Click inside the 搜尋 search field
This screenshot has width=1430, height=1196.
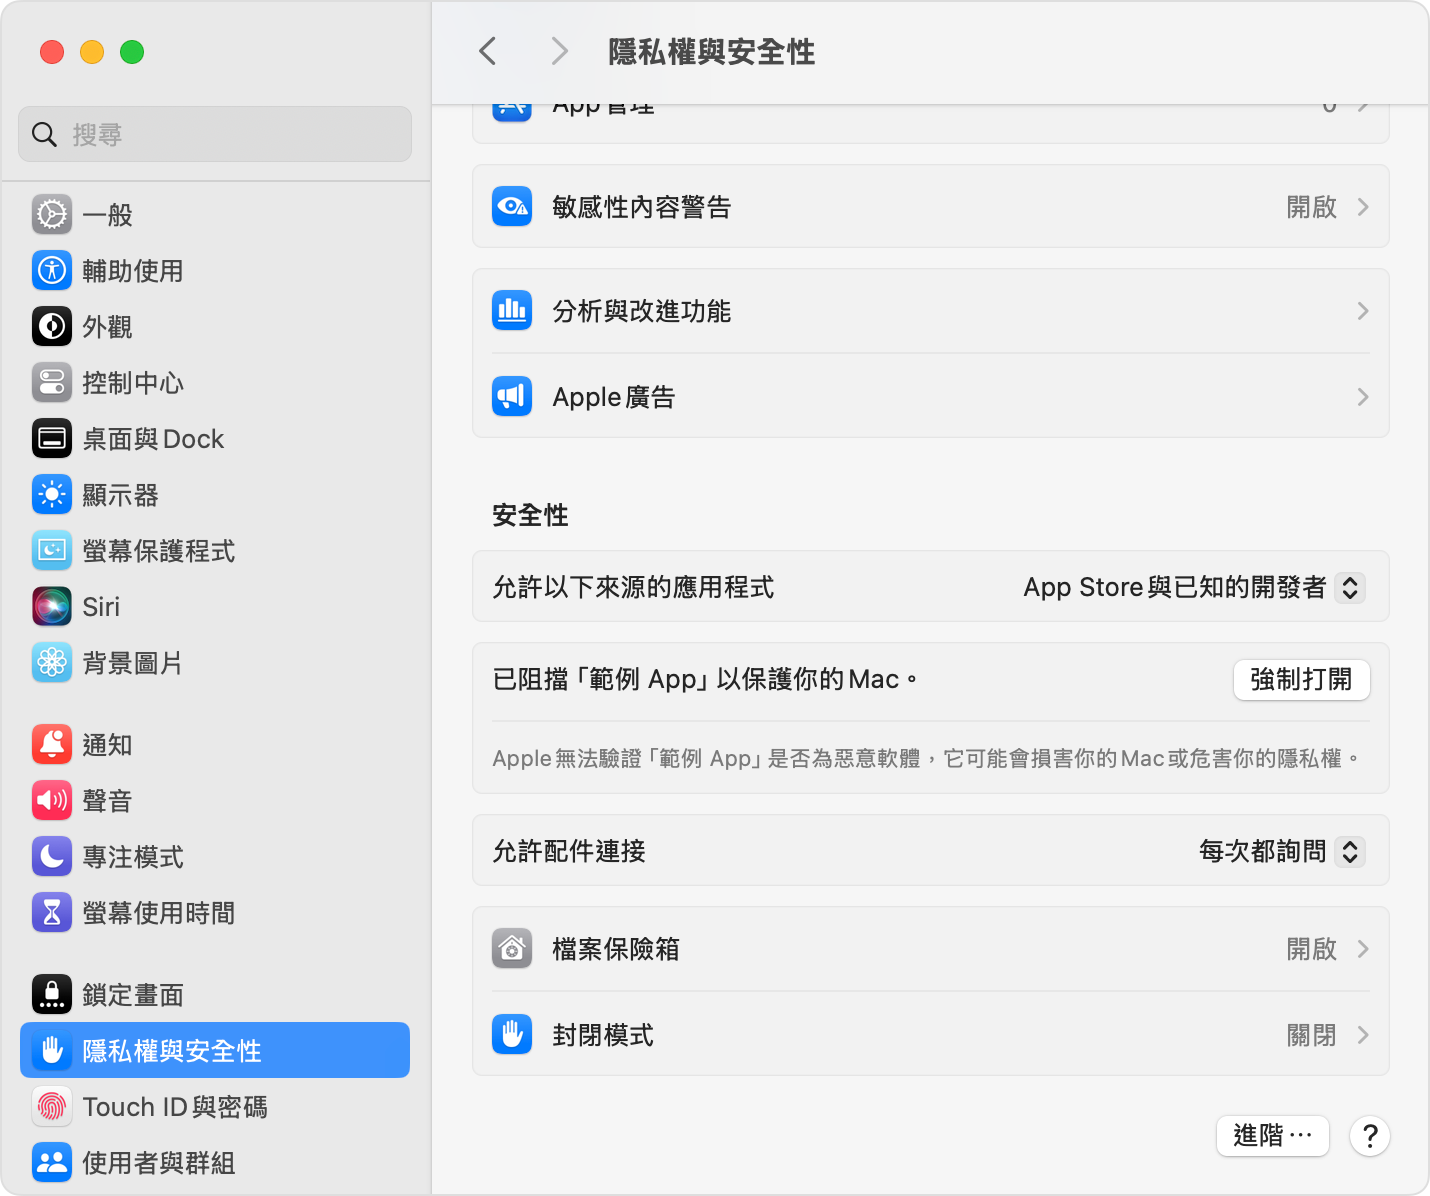(214, 133)
